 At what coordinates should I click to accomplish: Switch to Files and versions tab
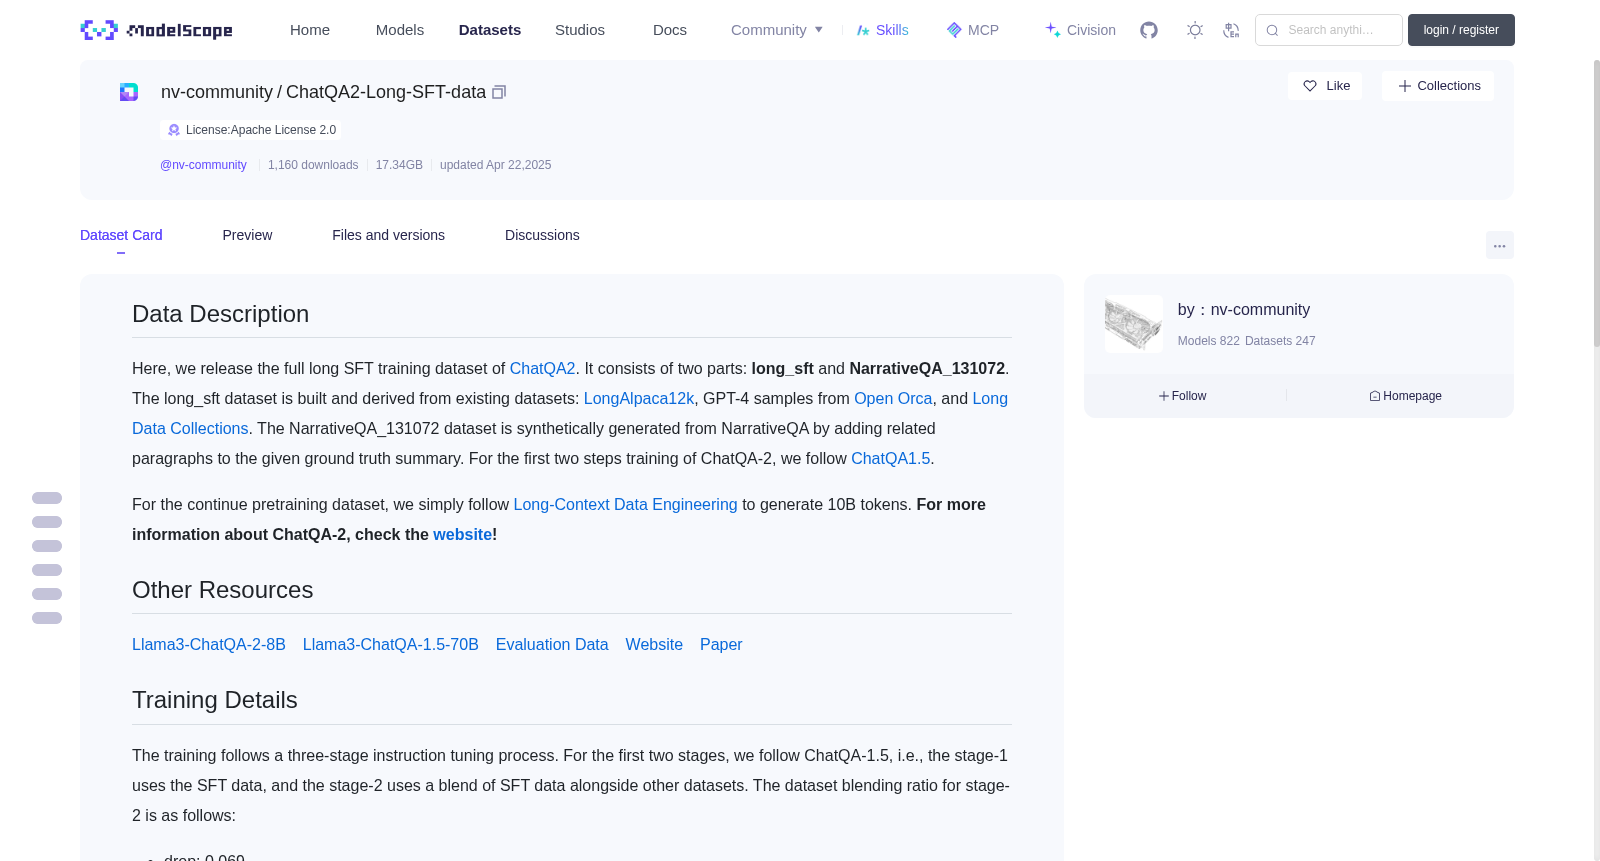pyautogui.click(x=388, y=235)
